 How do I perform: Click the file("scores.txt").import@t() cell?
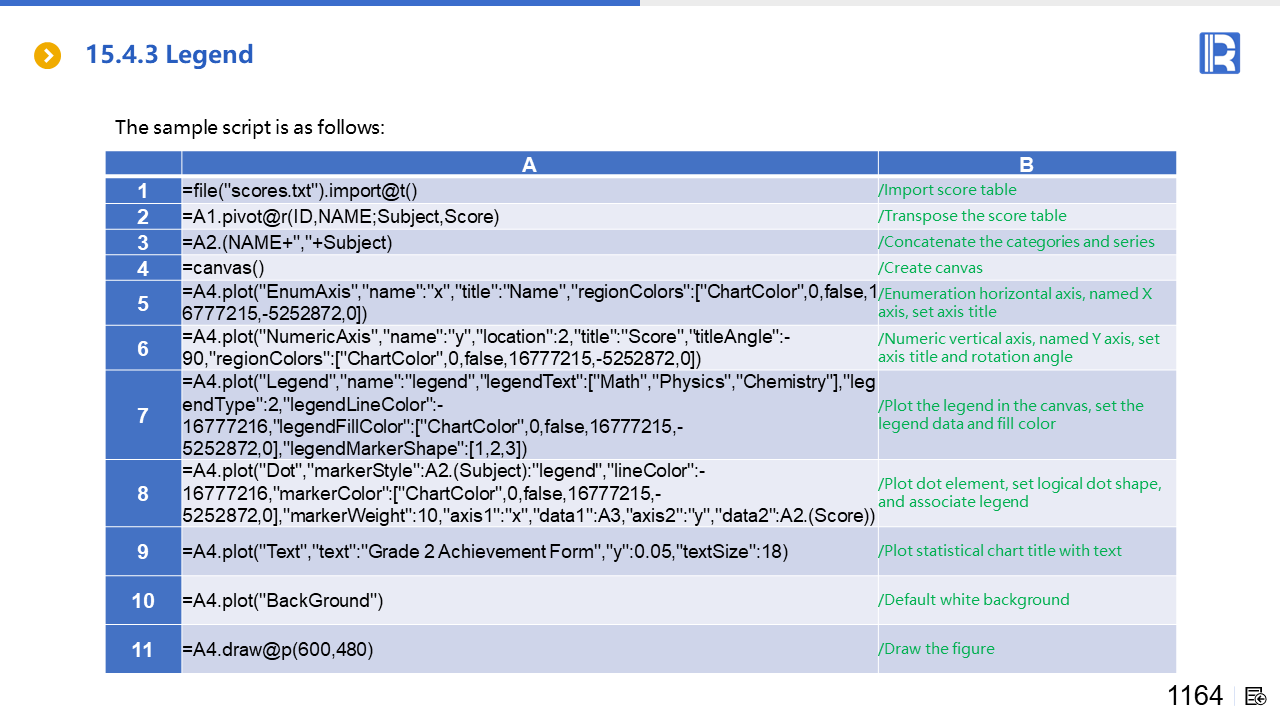point(300,190)
